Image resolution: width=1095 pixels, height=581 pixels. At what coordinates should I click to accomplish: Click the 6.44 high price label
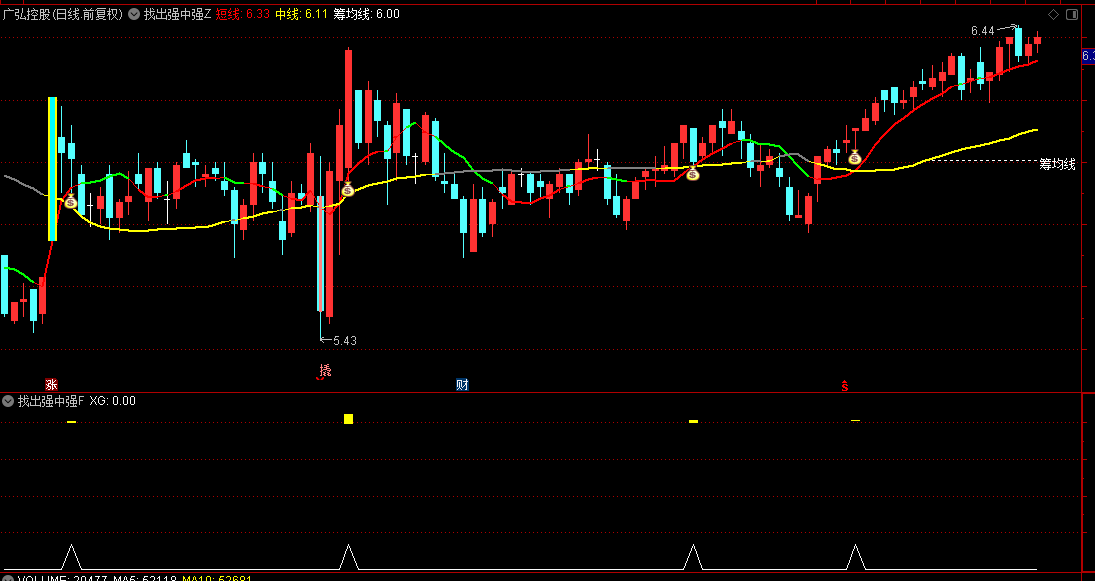tap(983, 31)
